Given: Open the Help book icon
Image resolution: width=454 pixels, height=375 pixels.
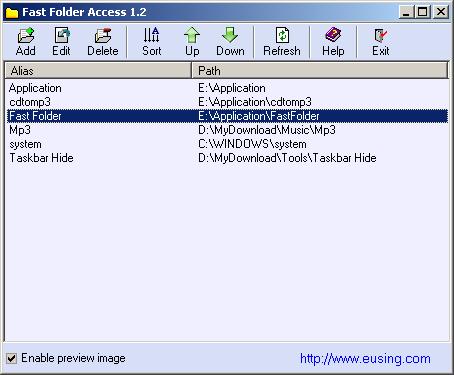Looking at the screenshot, I should click(x=333, y=41).
